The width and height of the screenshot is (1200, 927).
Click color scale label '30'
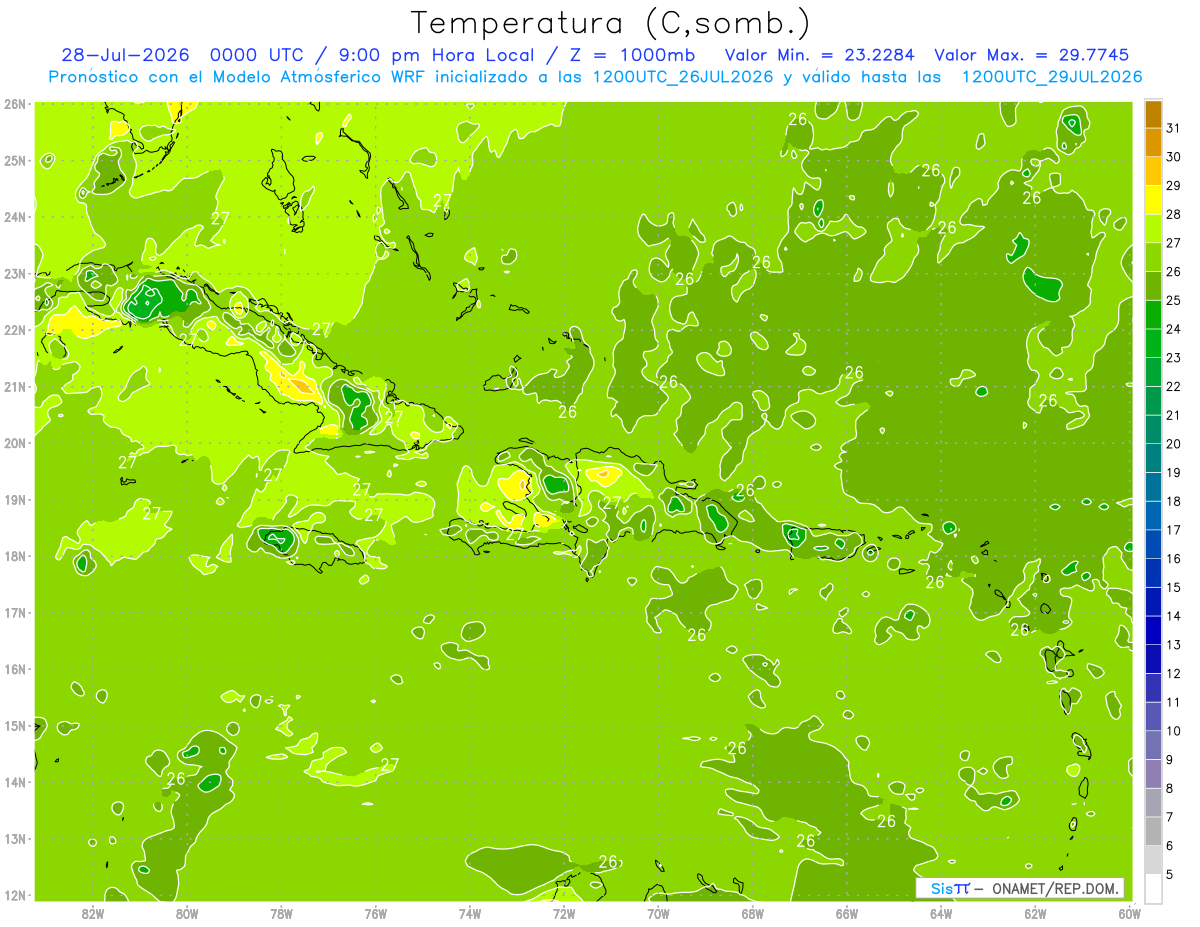(x=1173, y=157)
